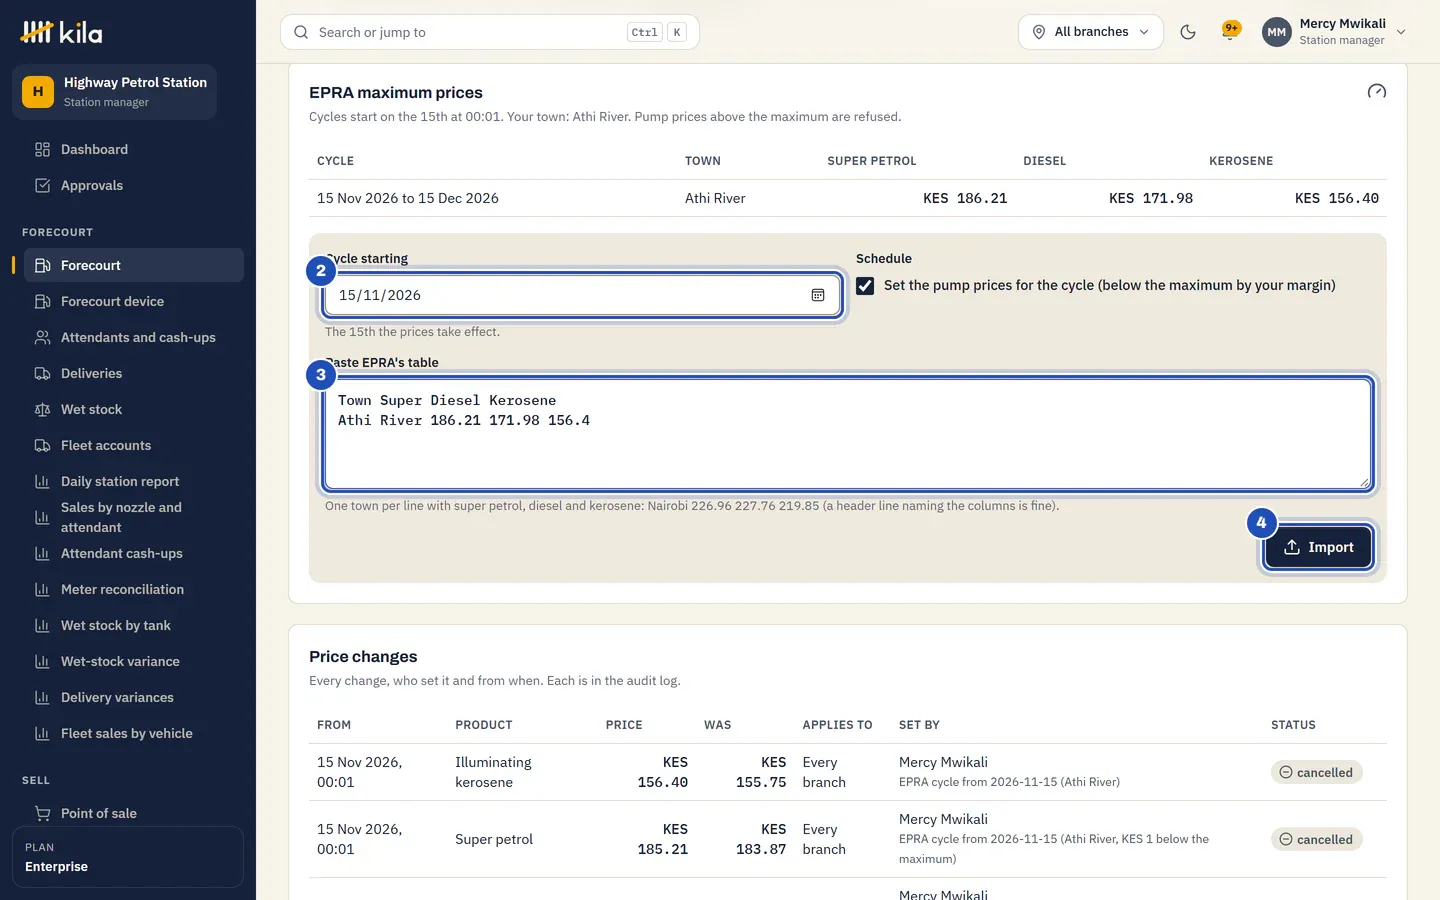Screen dimensions: 1440x900
Task: Click the Deliveries truck icon
Action: click(42, 373)
